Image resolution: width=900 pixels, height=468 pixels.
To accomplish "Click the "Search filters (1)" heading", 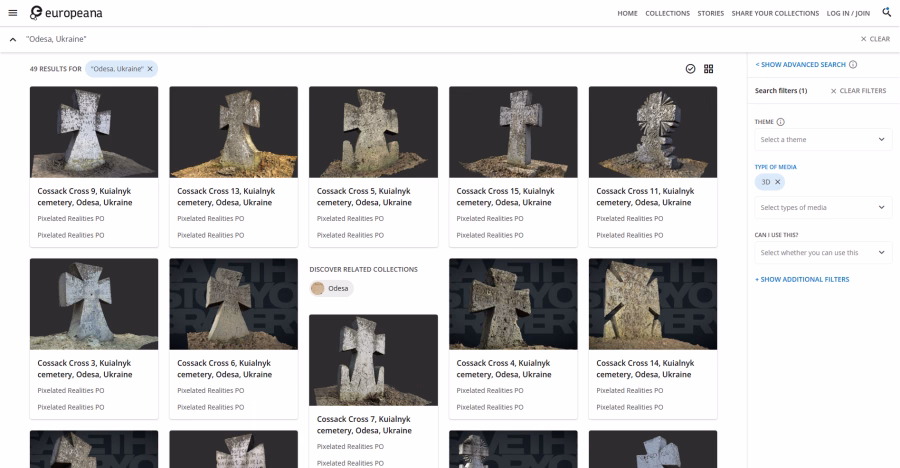I will coord(781,91).
